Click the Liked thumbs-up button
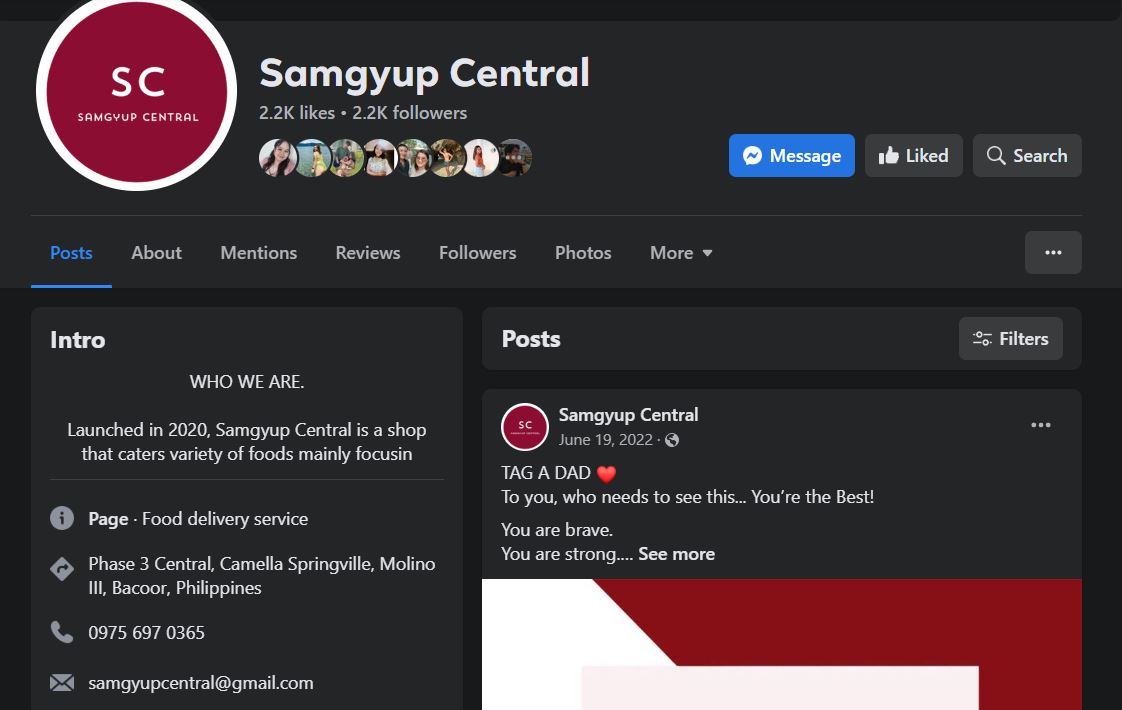This screenshot has height=710, width=1122. [x=914, y=155]
